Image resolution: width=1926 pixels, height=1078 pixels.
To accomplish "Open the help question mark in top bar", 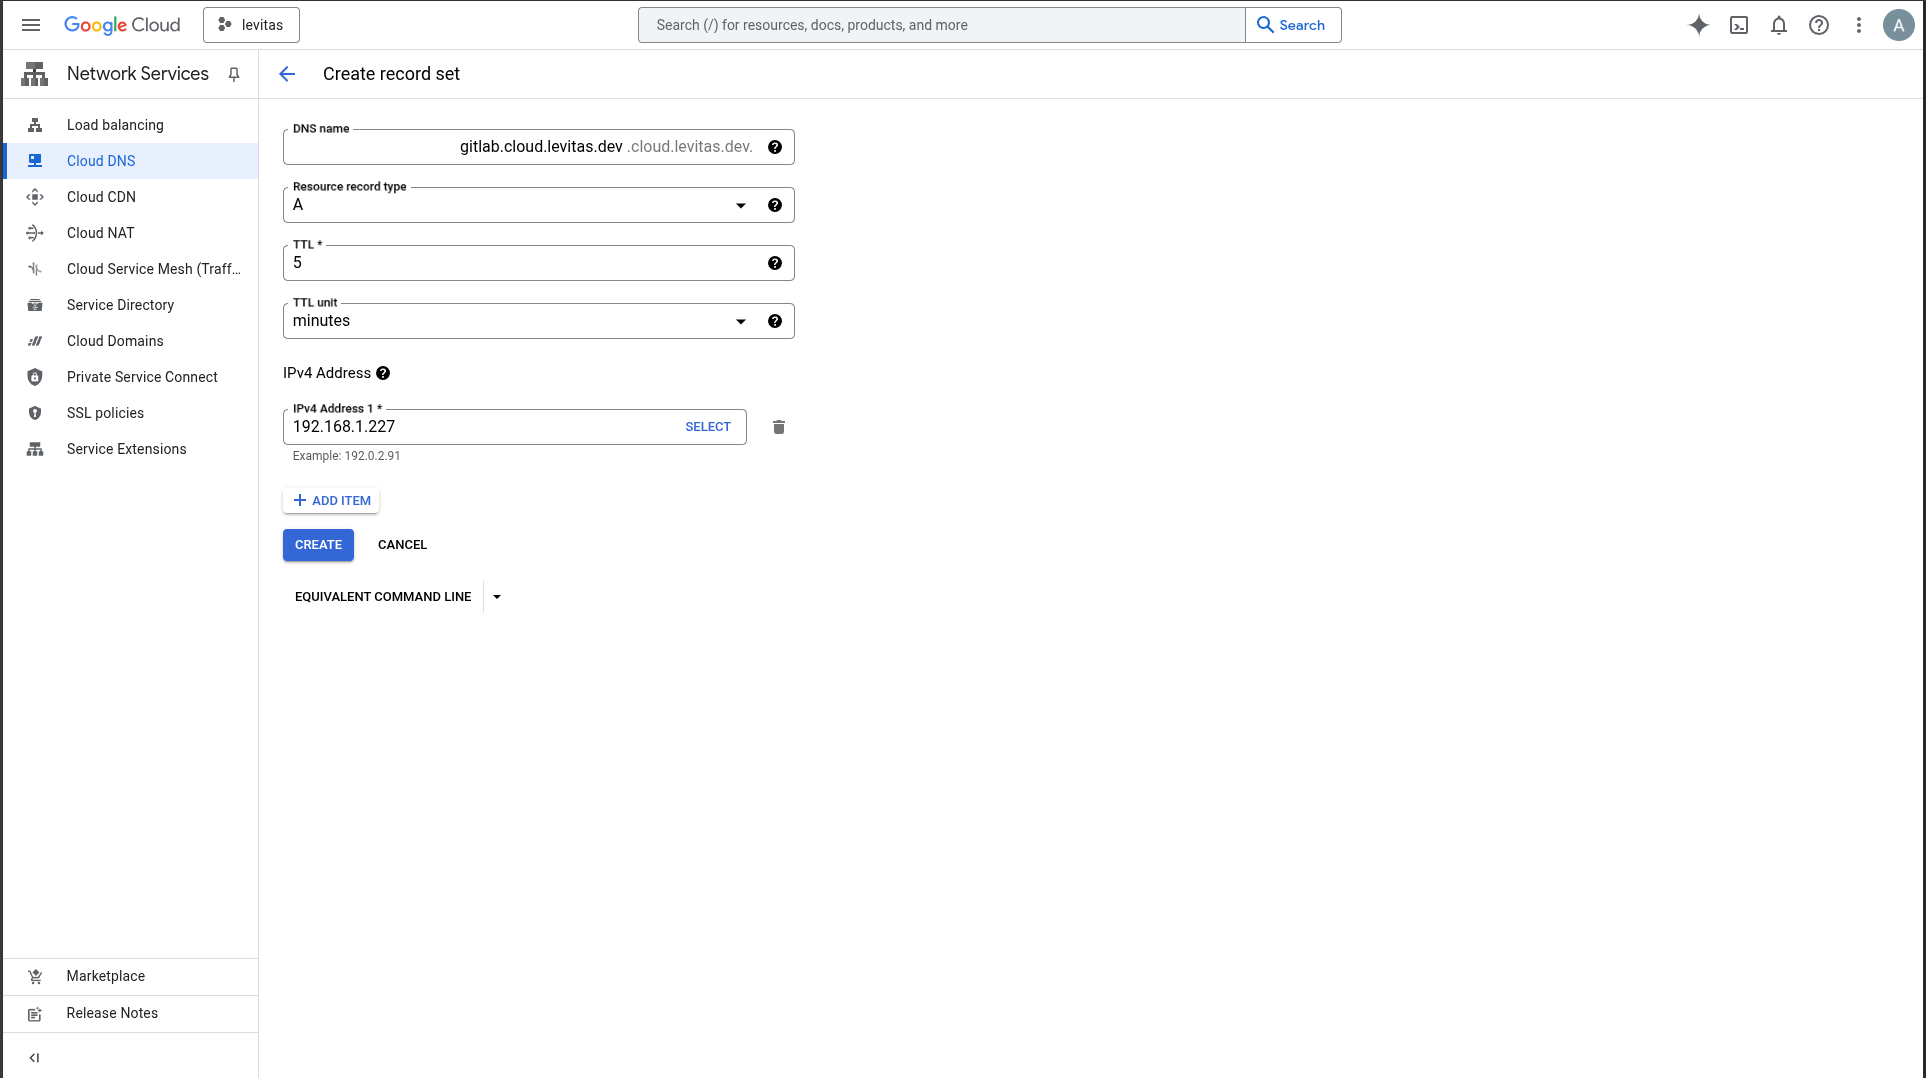I will [1819, 25].
